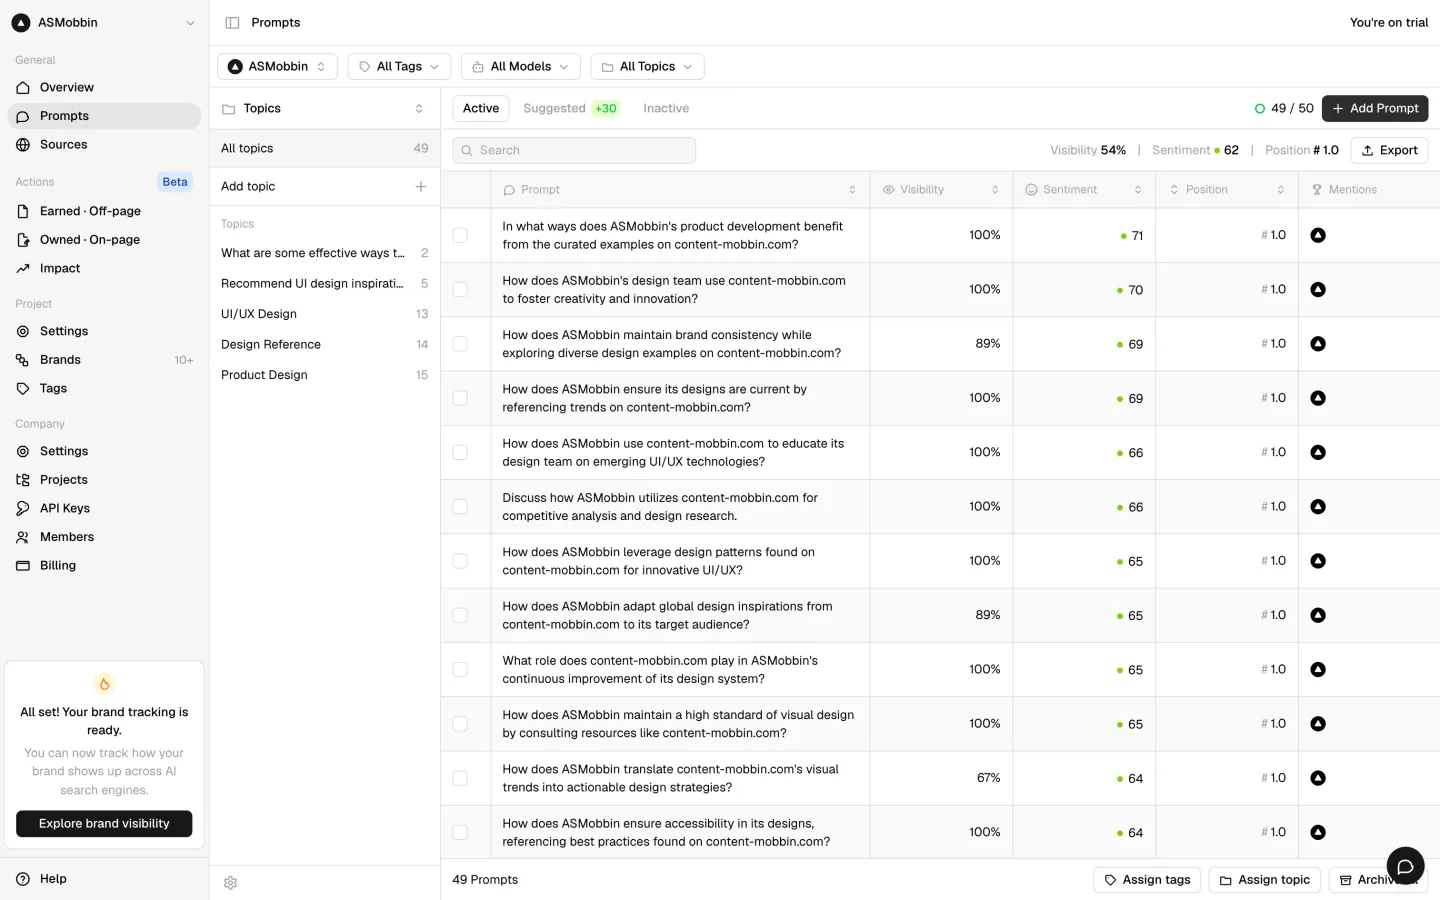Open Overview in the sidebar
Screen dimensions: 1440x900
coord(104,87)
